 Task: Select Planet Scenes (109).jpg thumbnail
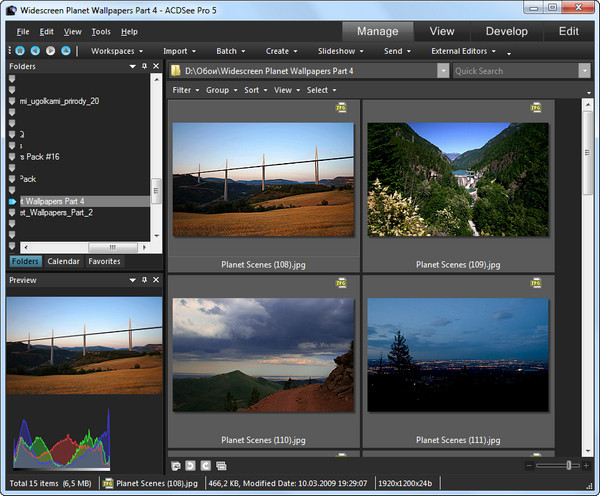[x=460, y=180]
